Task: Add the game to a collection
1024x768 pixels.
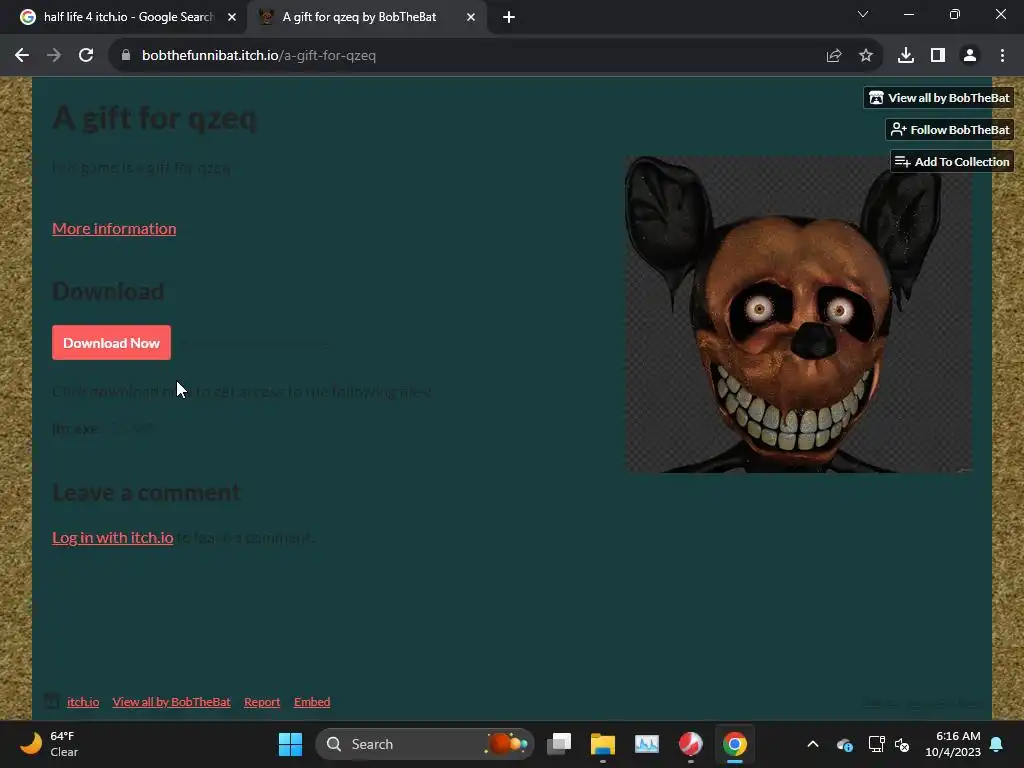Action: point(952,162)
